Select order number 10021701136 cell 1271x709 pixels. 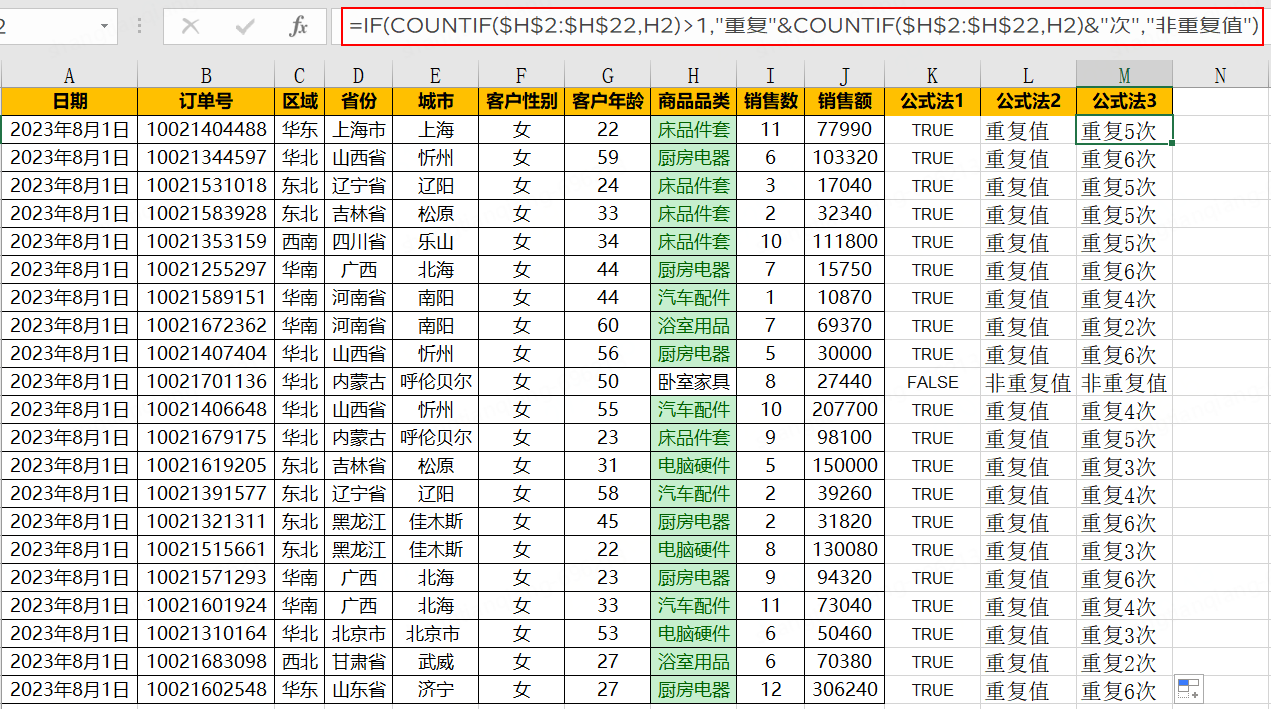[x=206, y=382]
